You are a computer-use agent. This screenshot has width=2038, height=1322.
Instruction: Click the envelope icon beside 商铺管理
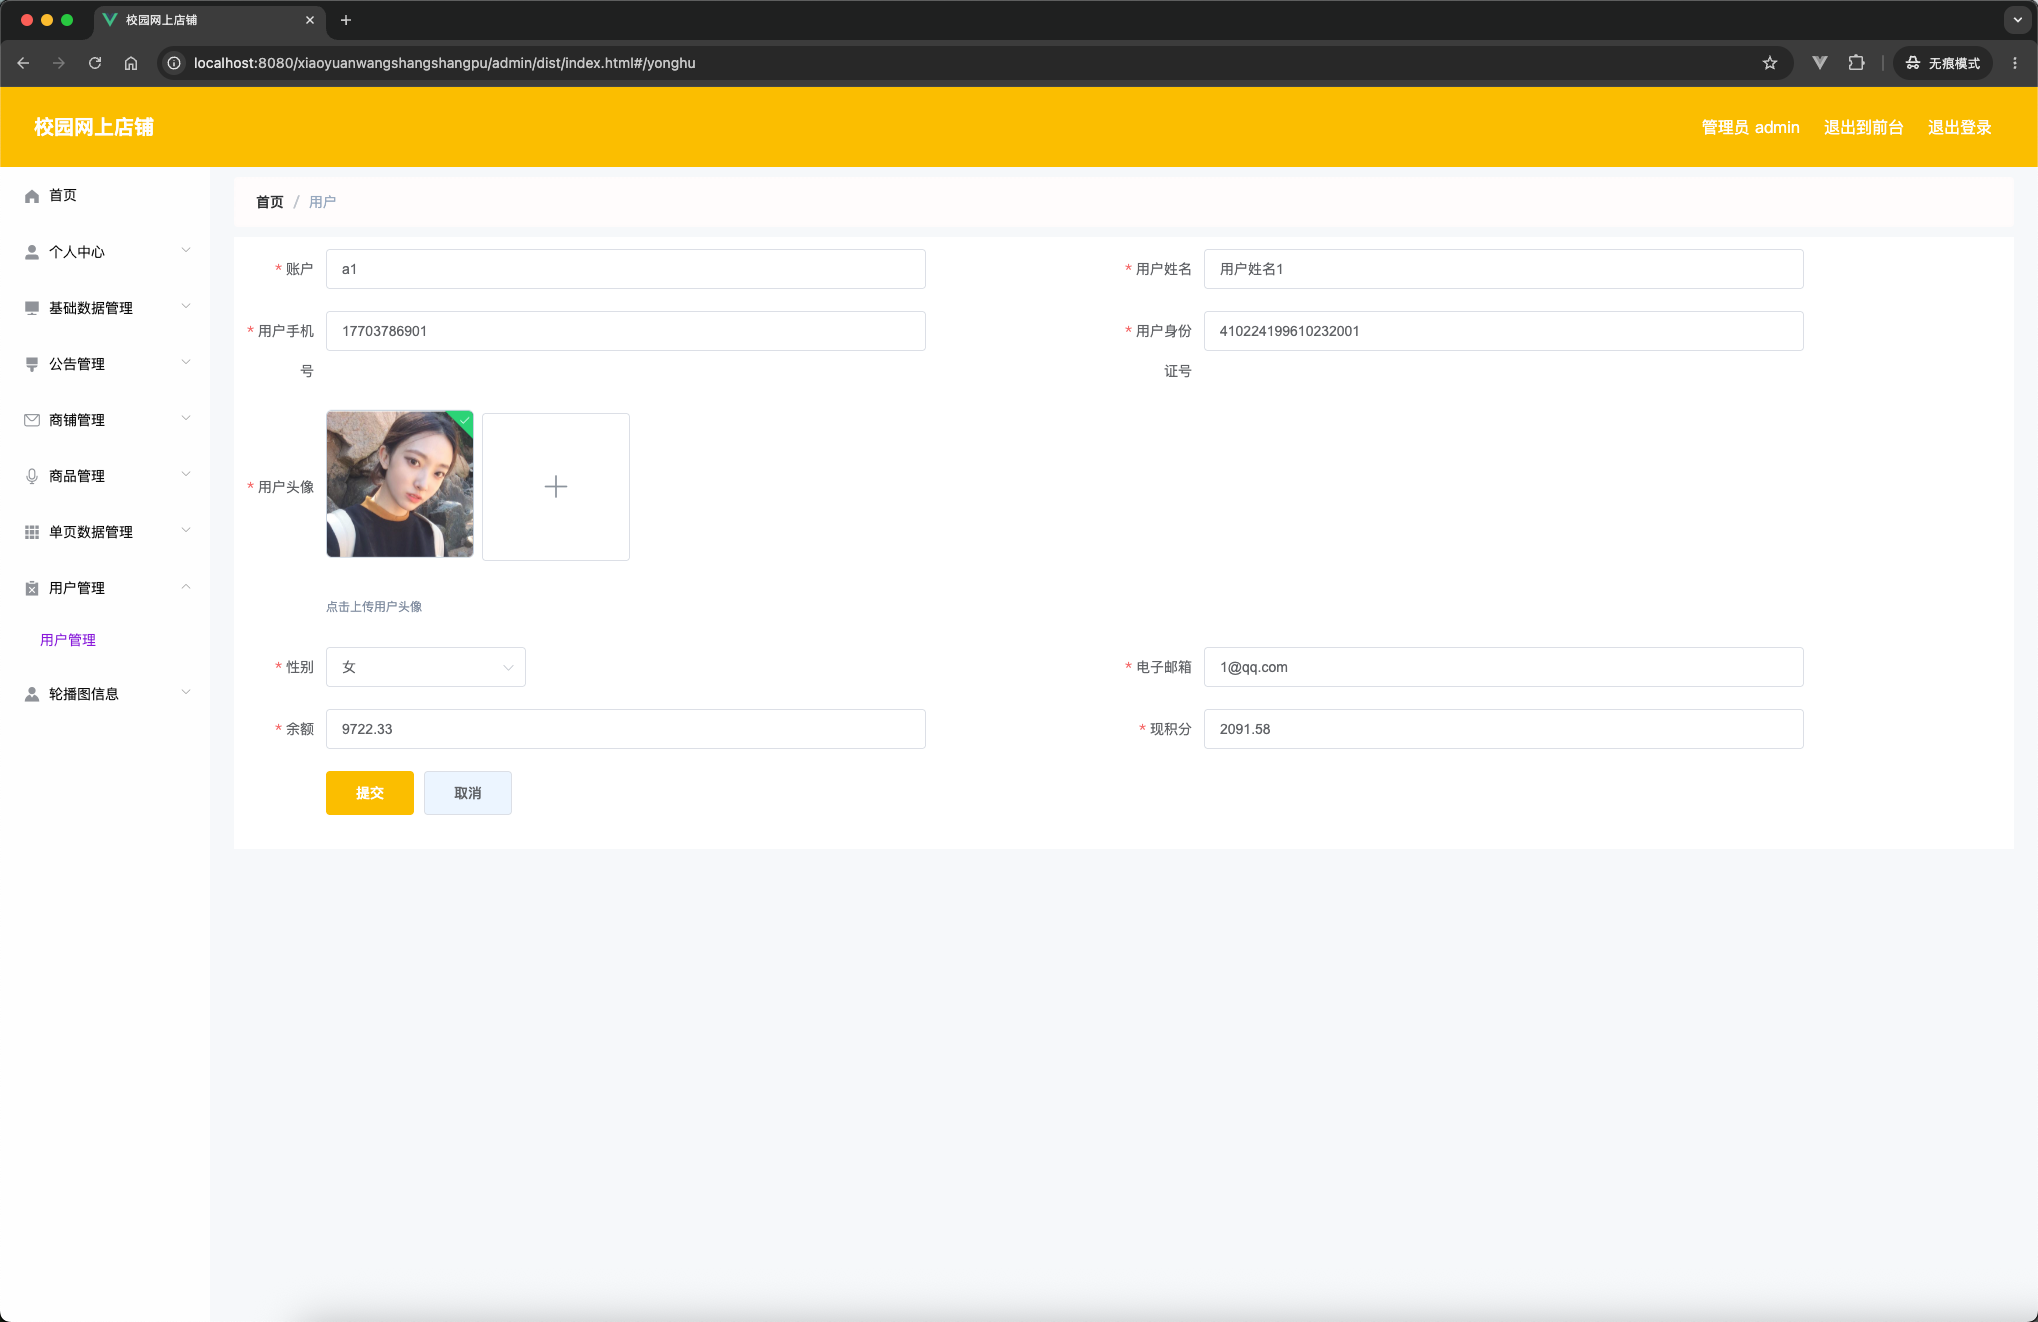pyautogui.click(x=32, y=420)
